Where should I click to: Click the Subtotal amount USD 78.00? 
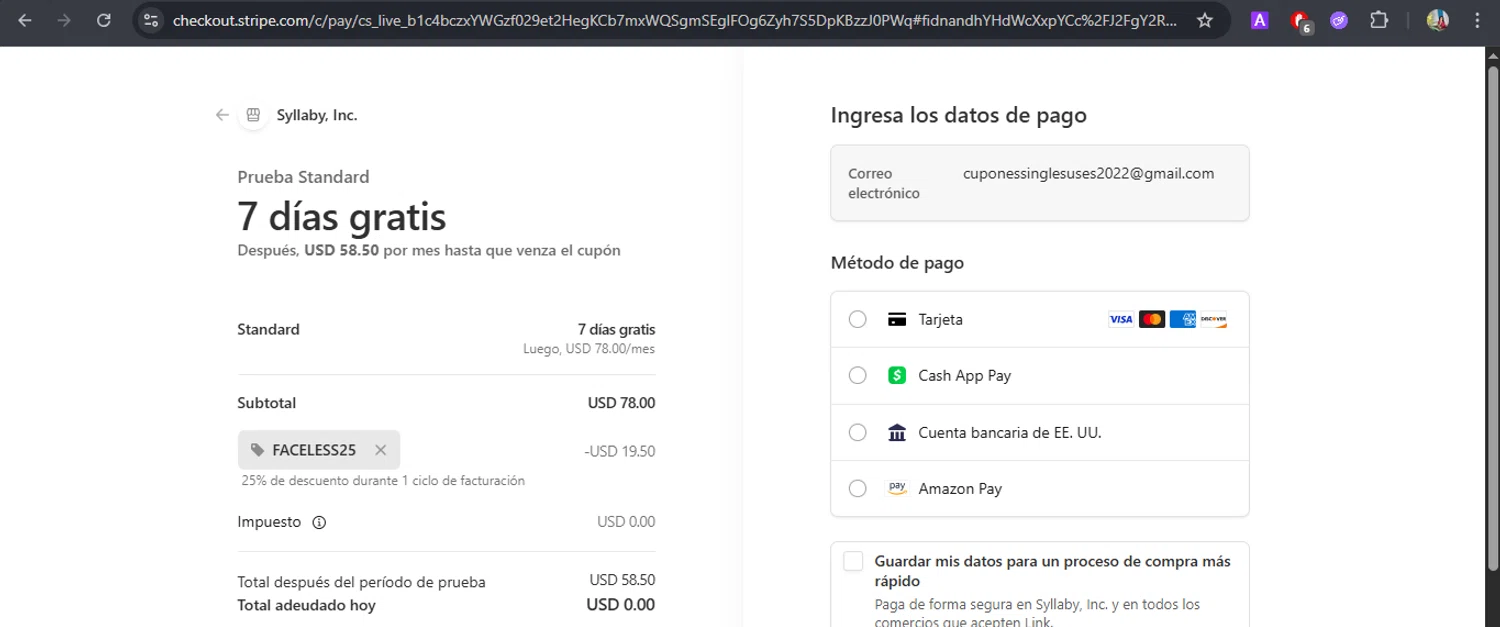(x=621, y=403)
